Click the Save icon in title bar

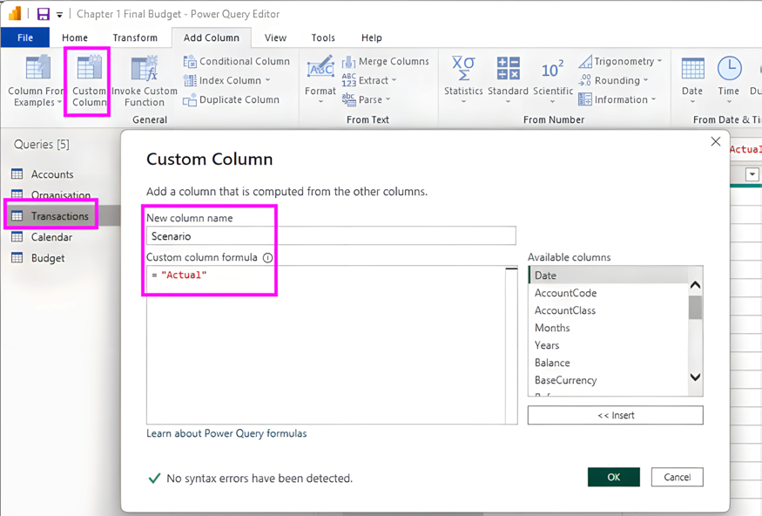[x=43, y=14]
